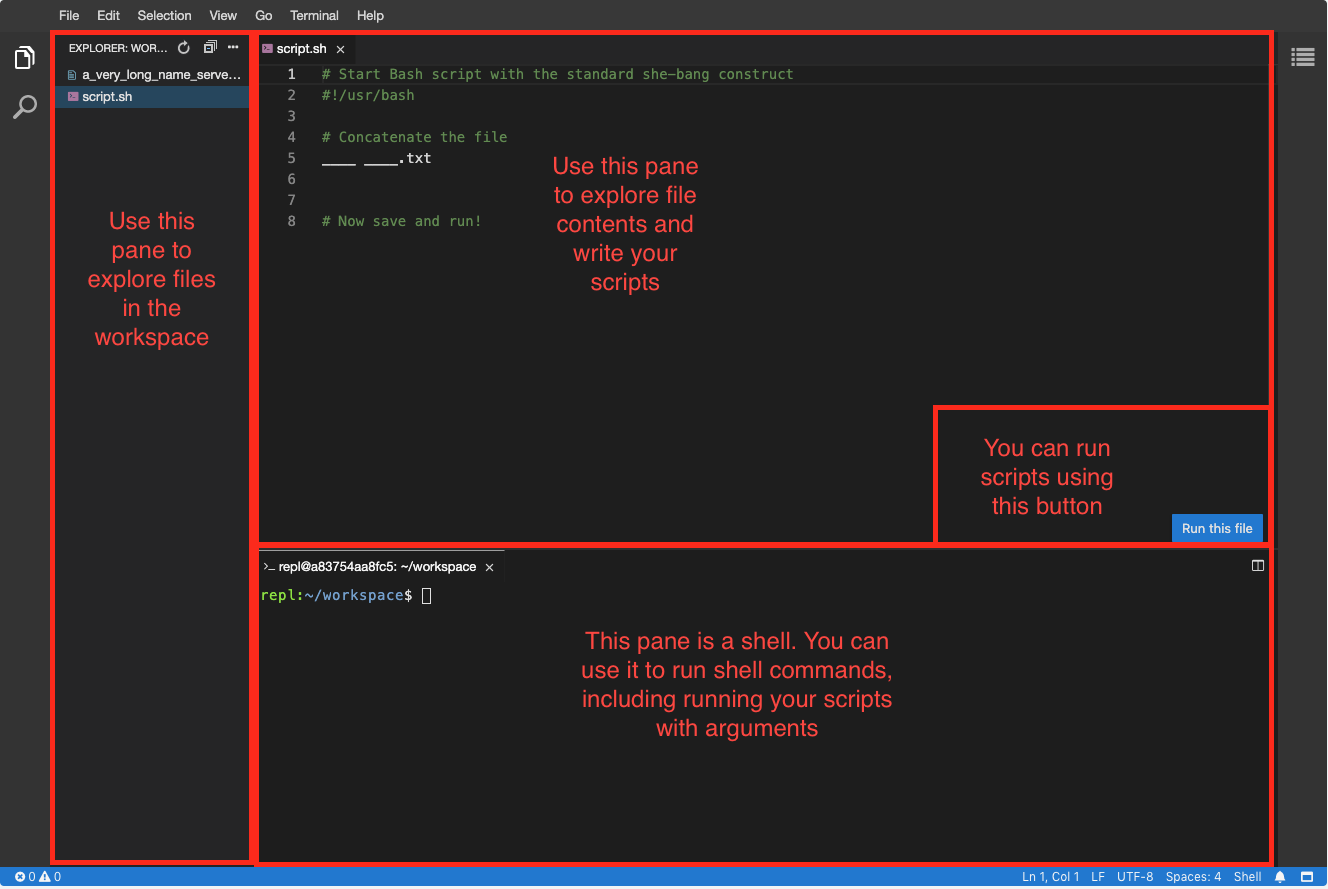Change encoding via UTF-8 indicator
Image resolution: width=1328 pixels, height=889 pixels.
point(1135,877)
